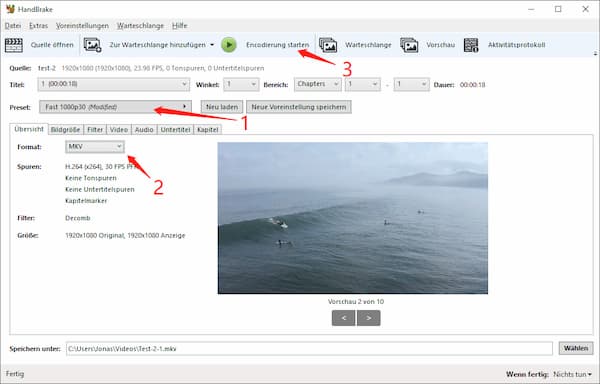Click the Encodierung starten label
600x384 pixels.
(277, 45)
